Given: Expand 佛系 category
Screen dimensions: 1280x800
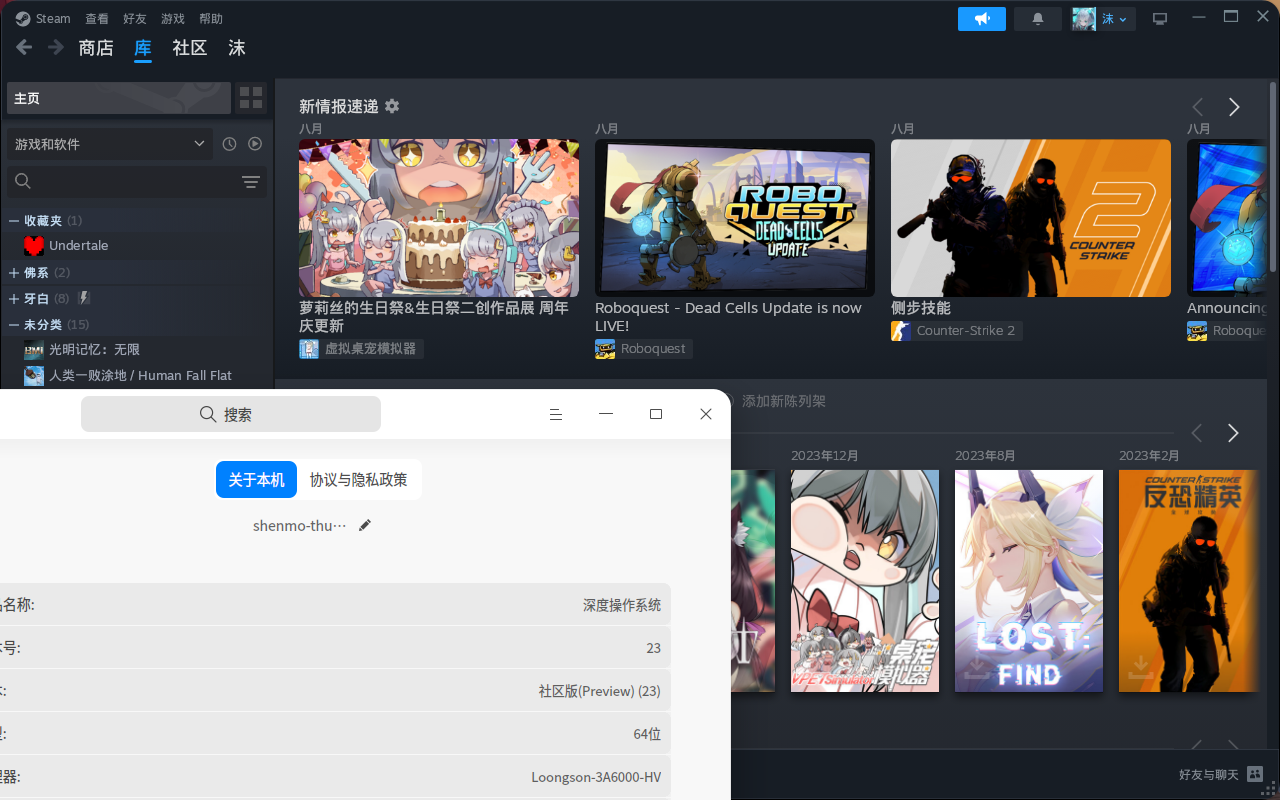Looking at the screenshot, I should (x=14, y=273).
